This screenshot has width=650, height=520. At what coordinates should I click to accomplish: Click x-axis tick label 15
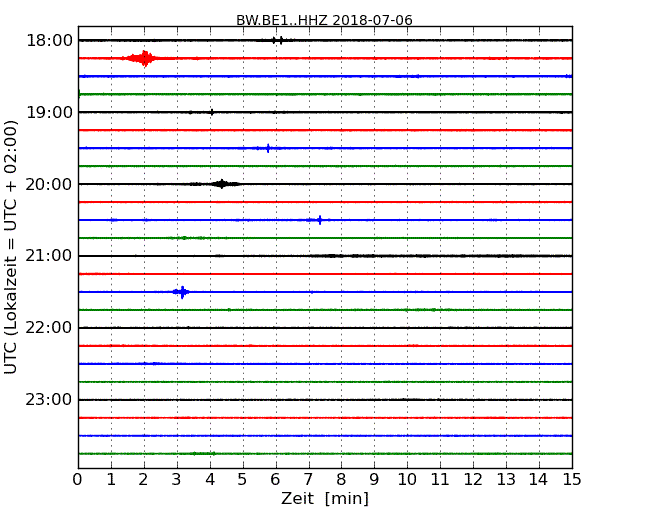572,479
